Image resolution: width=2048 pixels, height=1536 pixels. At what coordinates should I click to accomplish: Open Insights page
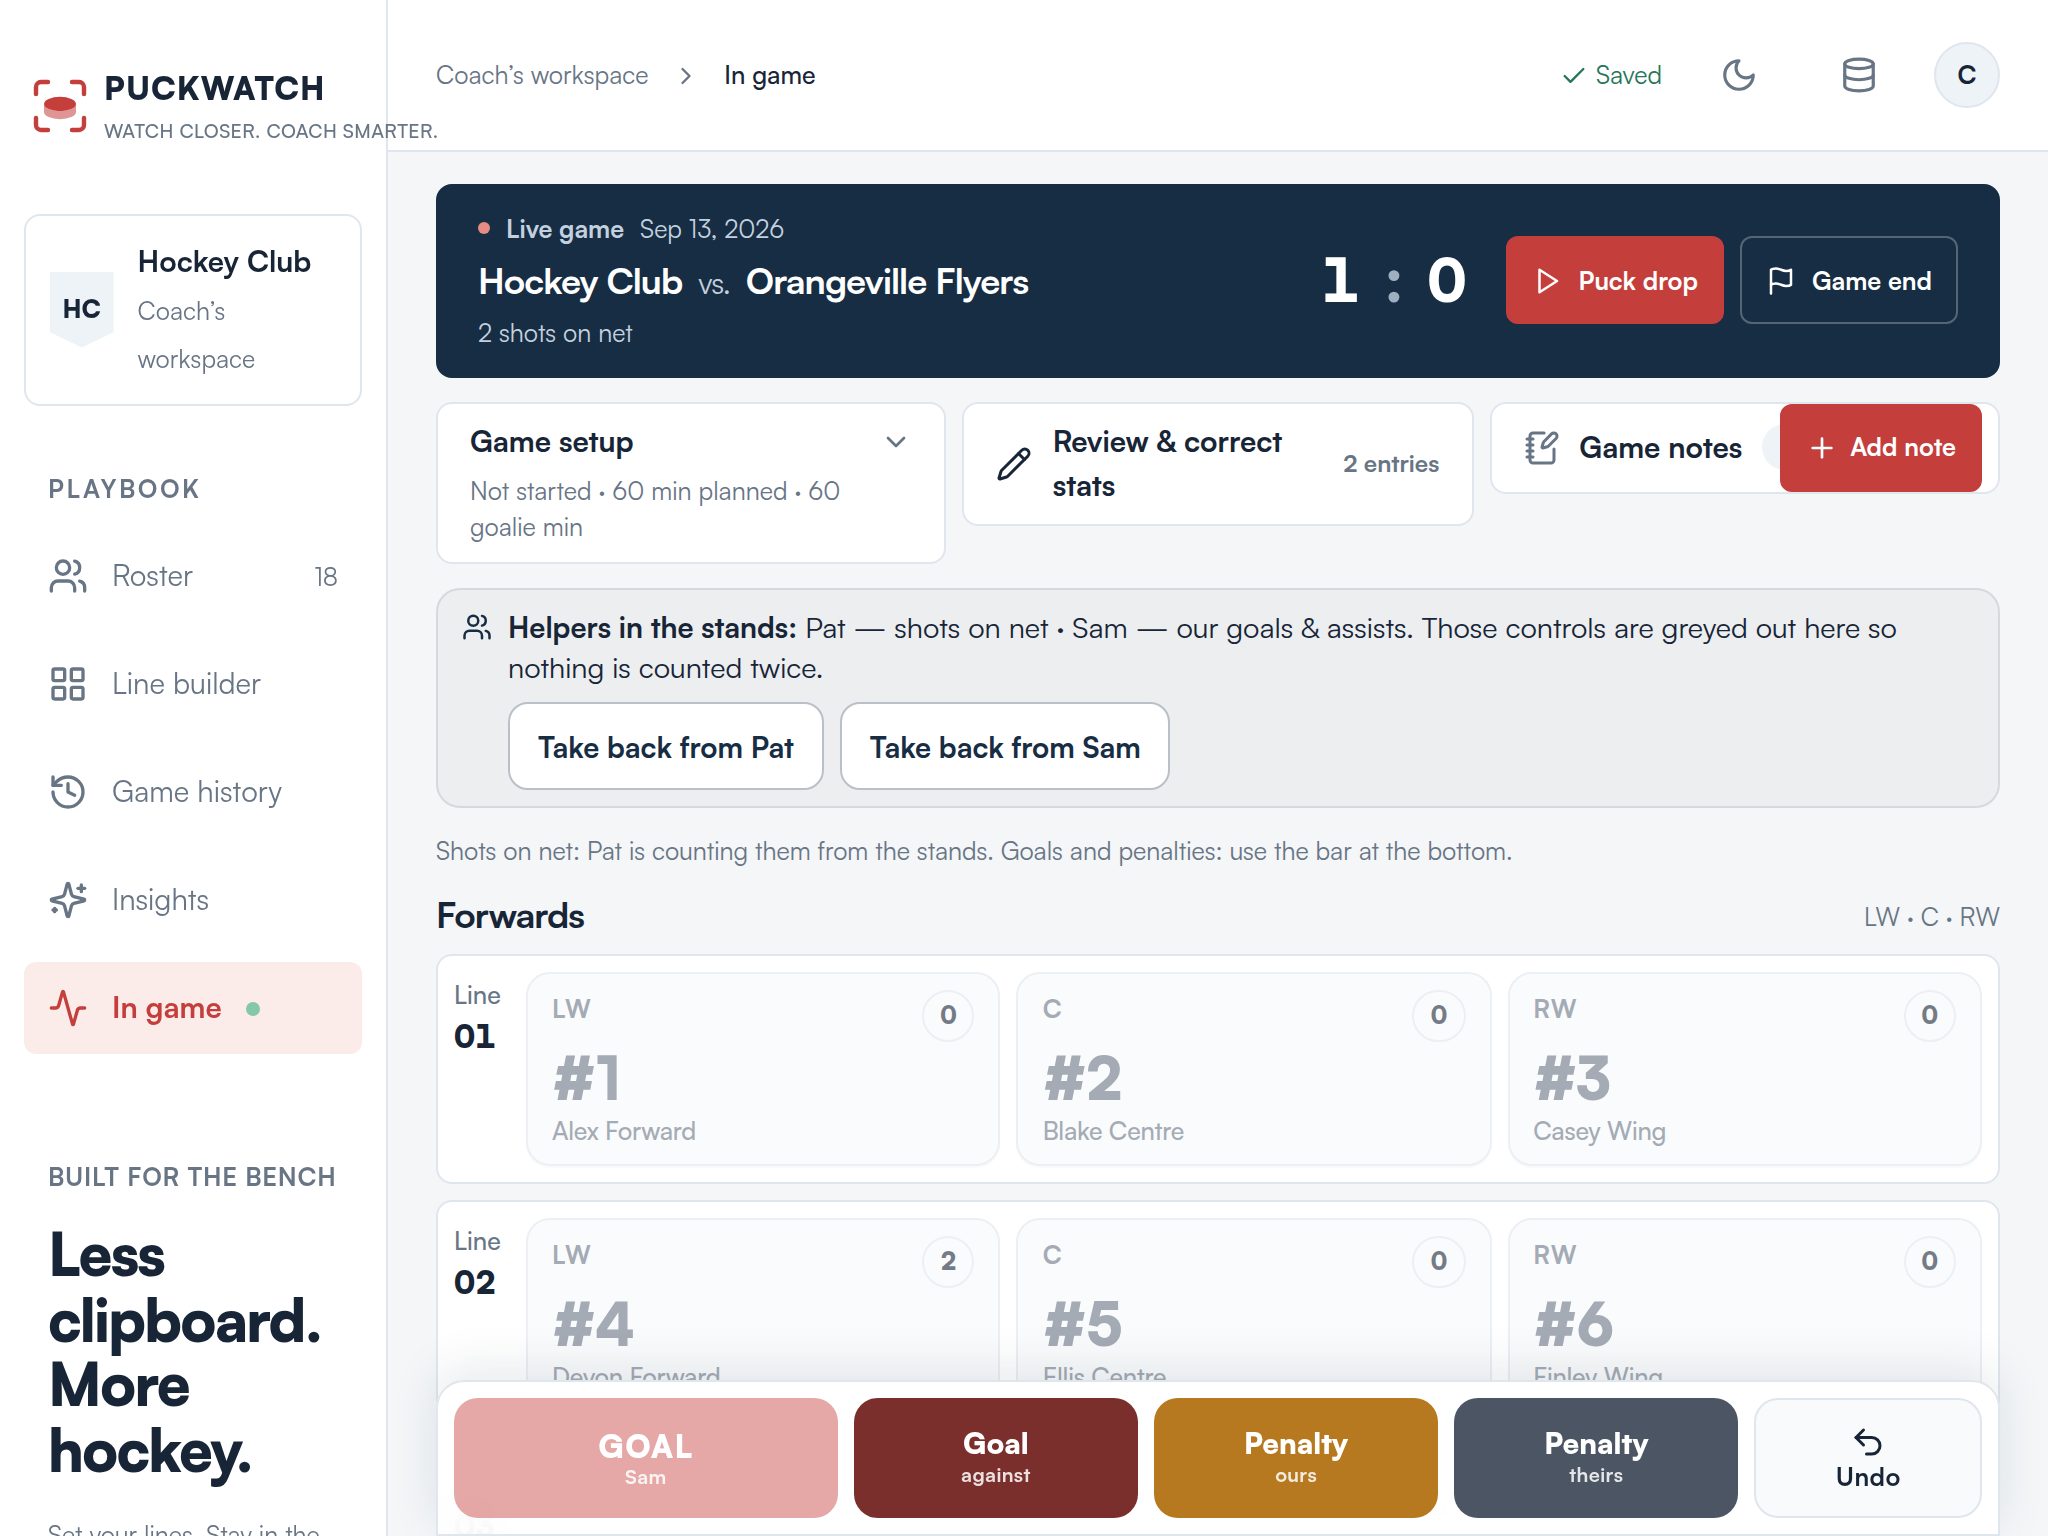[193, 900]
